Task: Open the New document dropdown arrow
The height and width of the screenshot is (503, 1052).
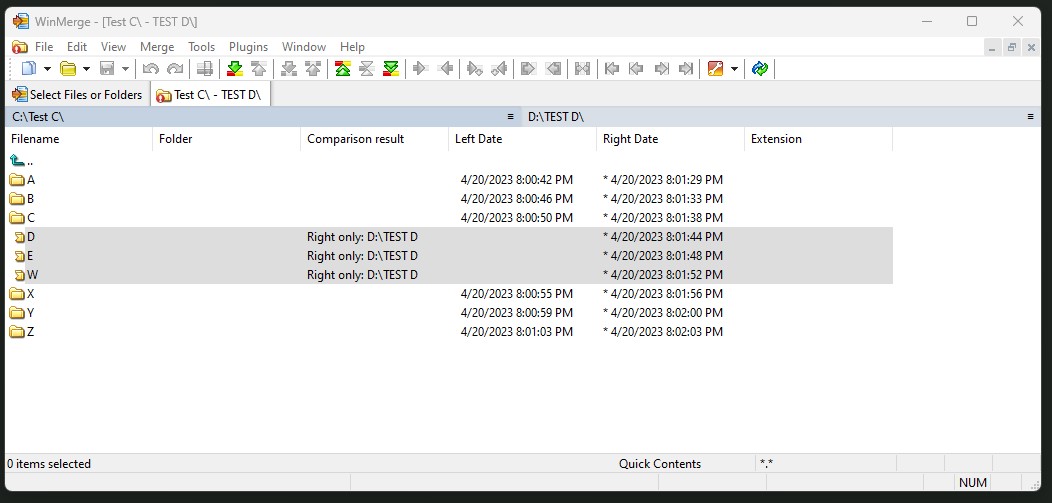Action: click(47, 68)
